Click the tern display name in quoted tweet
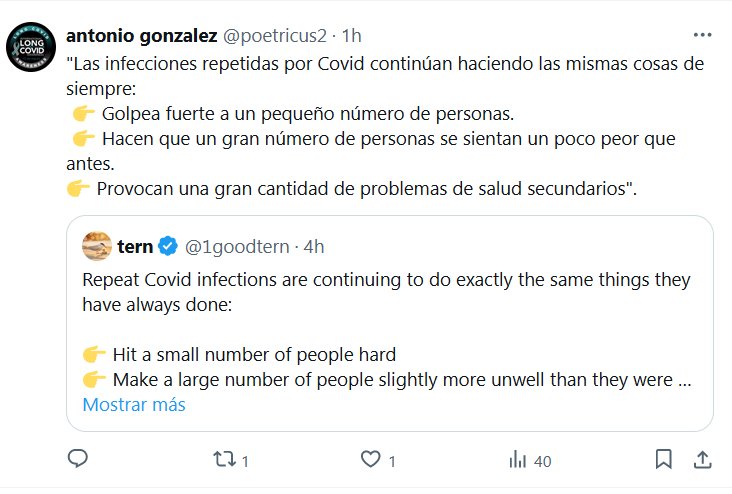This screenshot has width=732, height=494. coord(135,247)
